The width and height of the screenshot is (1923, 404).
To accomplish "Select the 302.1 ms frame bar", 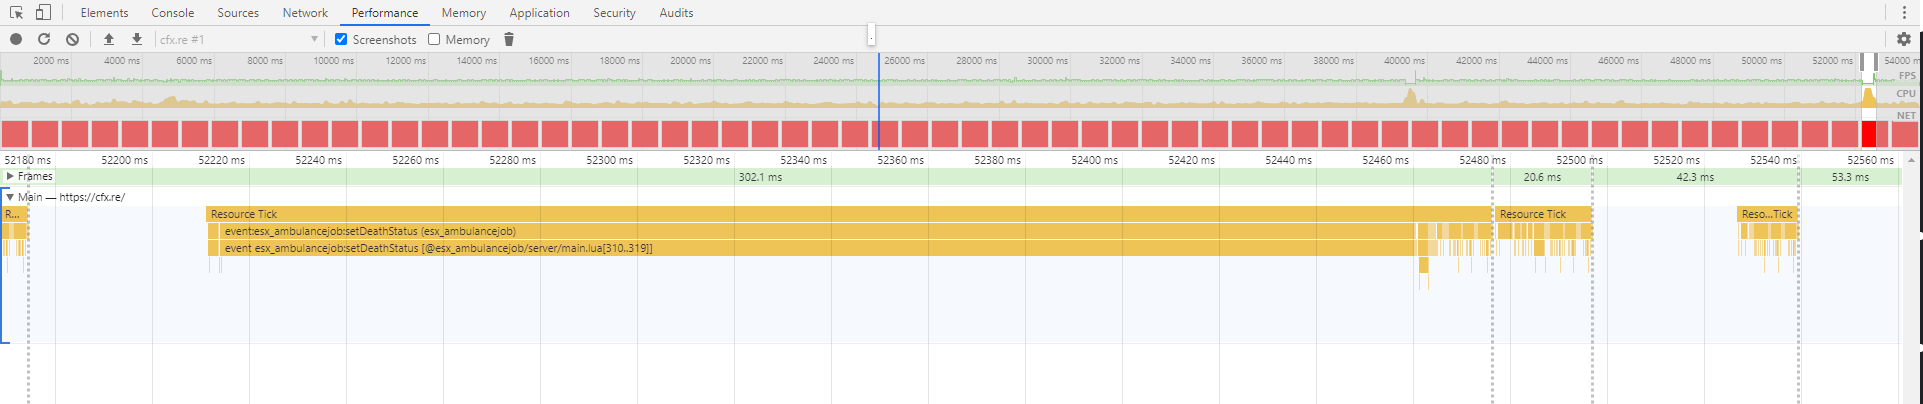I will (x=760, y=177).
